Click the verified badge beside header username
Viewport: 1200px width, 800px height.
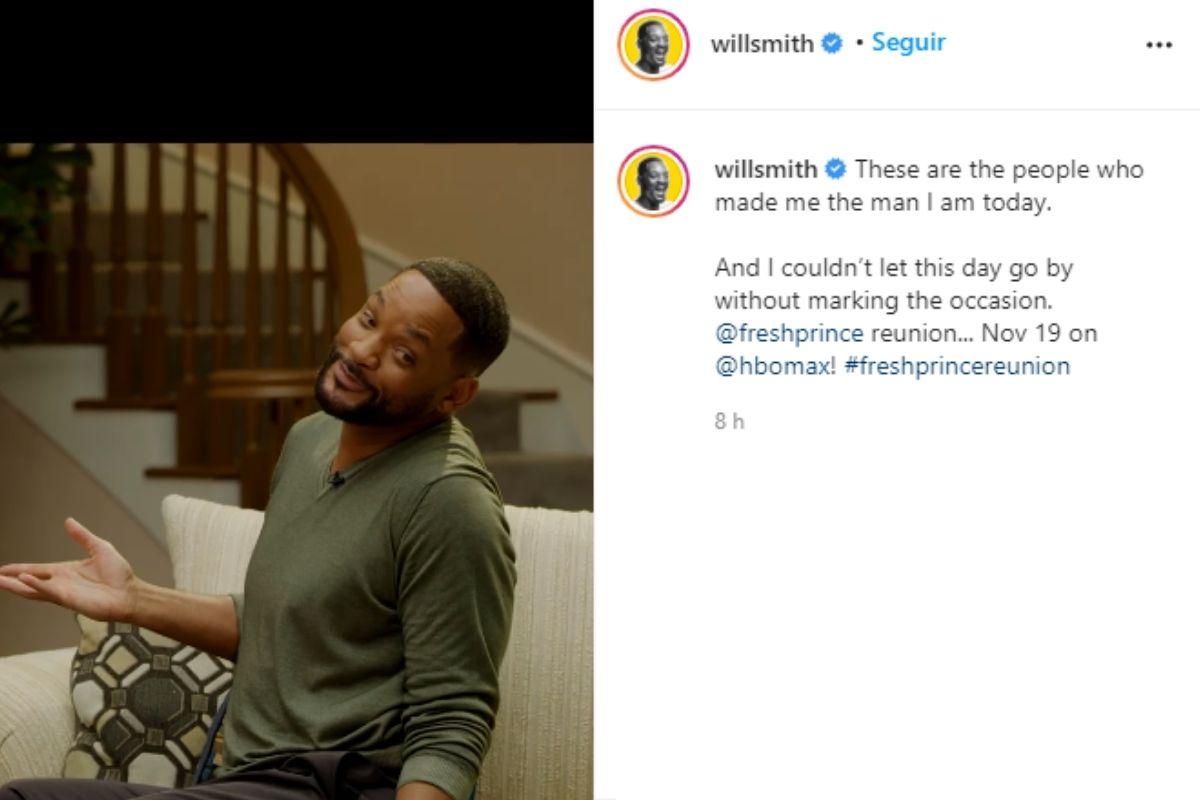(x=832, y=44)
